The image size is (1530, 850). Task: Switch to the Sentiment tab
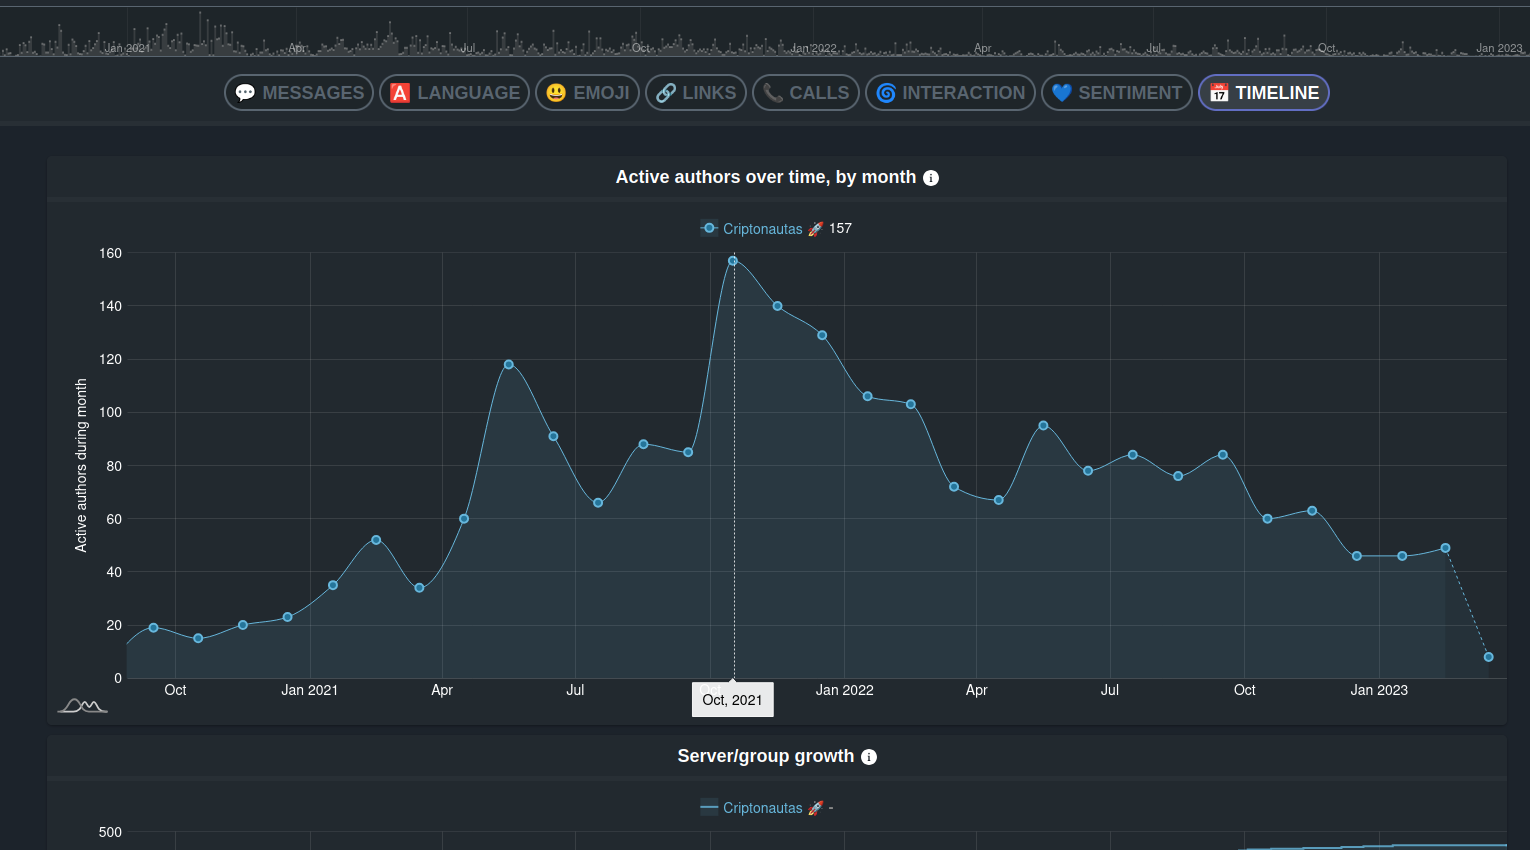(1116, 93)
